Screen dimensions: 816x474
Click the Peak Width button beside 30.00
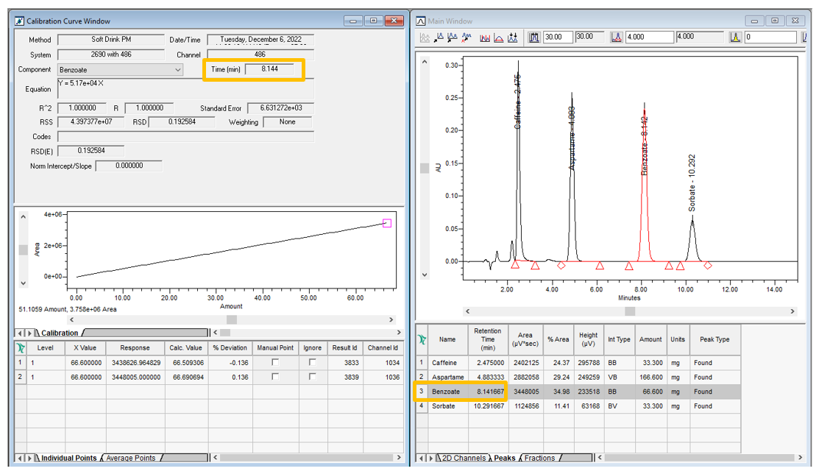click(534, 37)
